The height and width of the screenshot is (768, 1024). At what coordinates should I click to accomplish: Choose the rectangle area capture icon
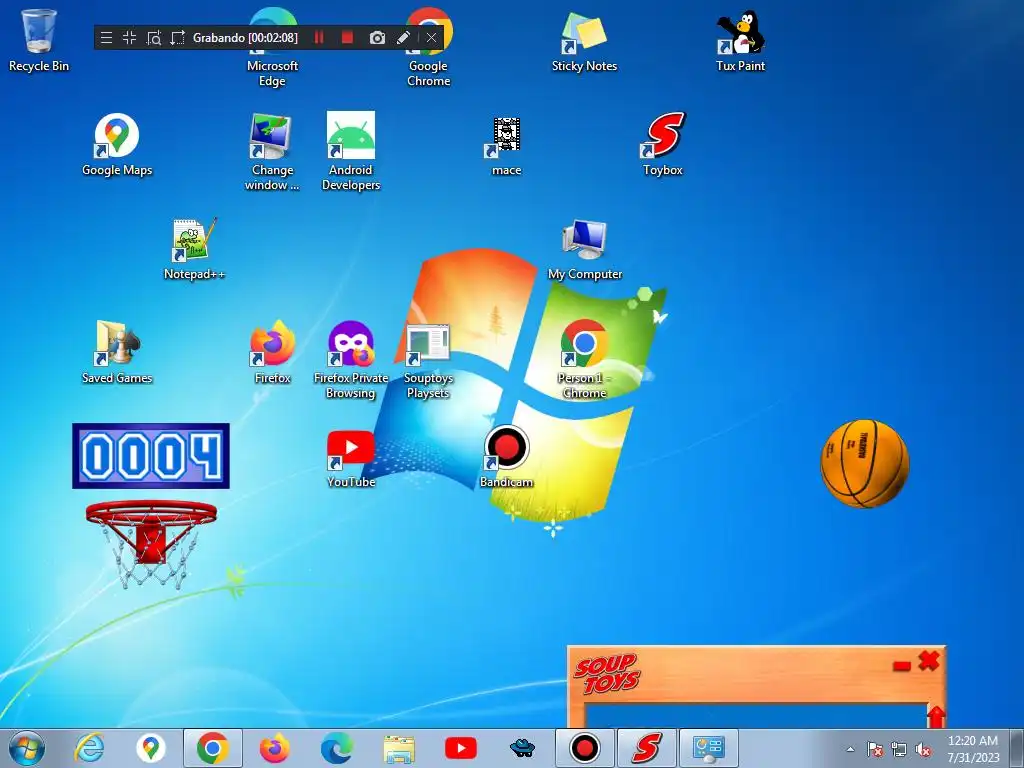click(177, 38)
